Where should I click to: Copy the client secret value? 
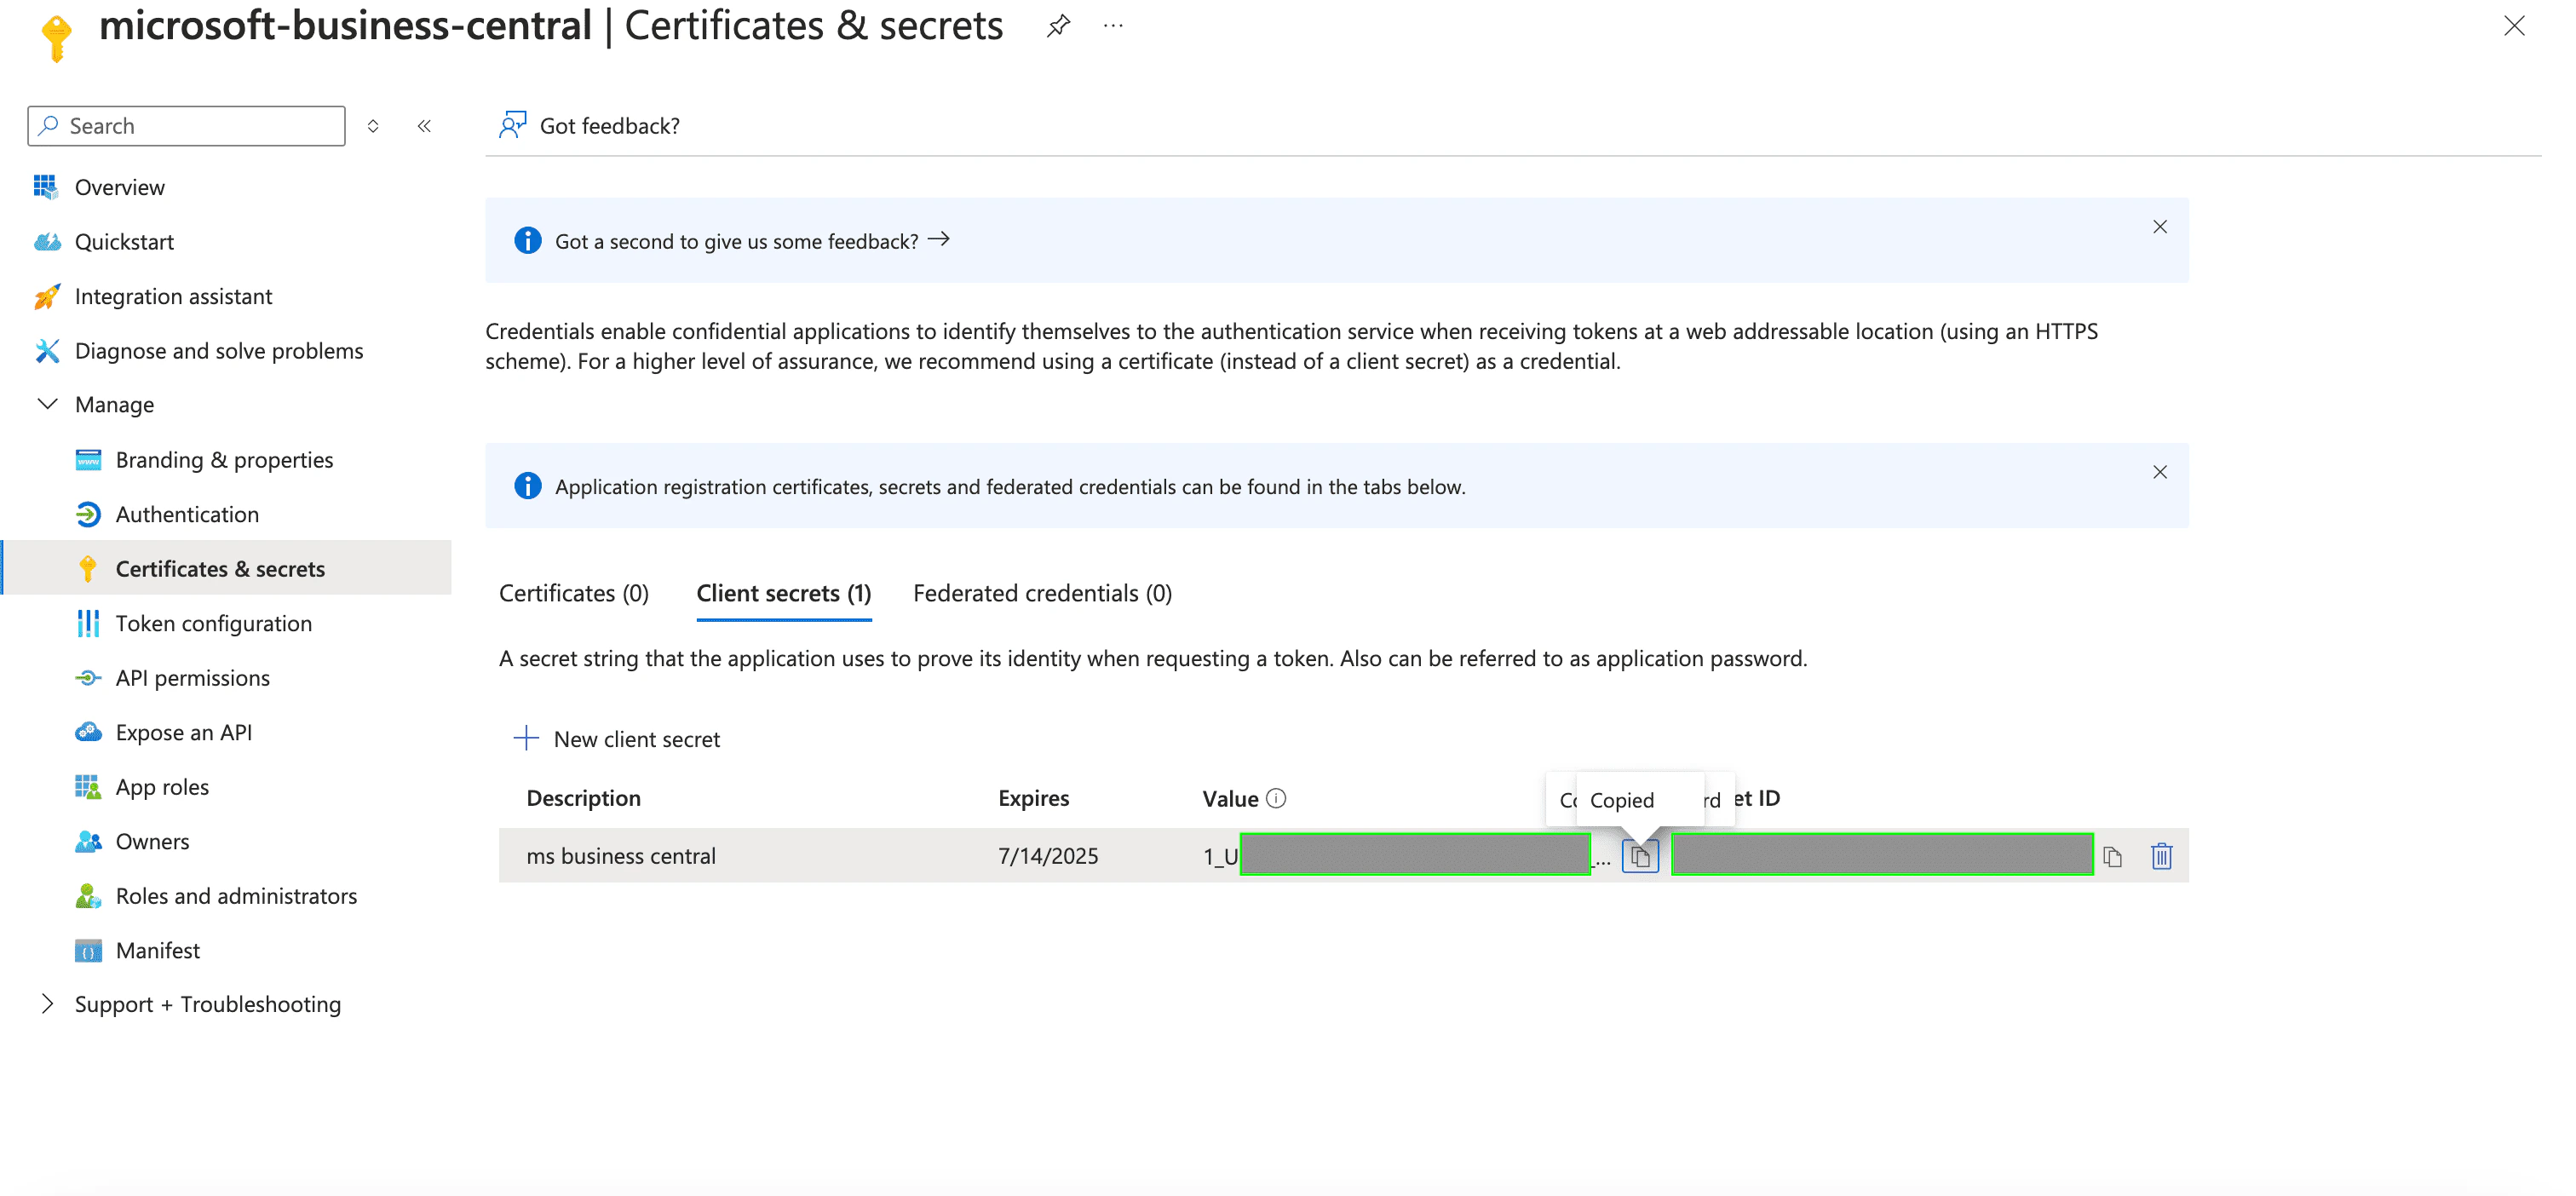(x=1640, y=856)
